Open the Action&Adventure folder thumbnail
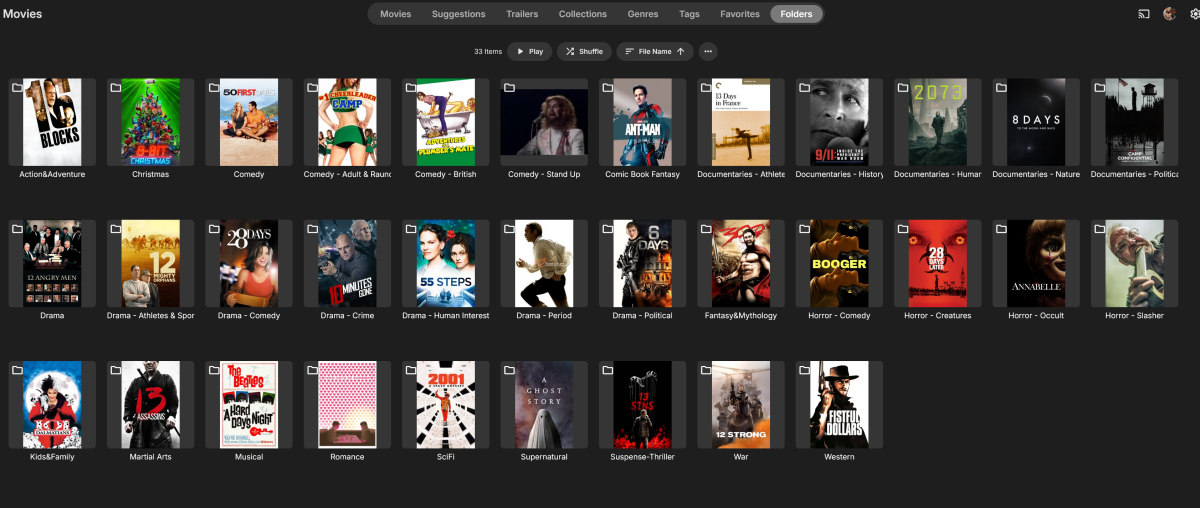Image resolution: width=1200 pixels, height=508 pixels. (52, 122)
